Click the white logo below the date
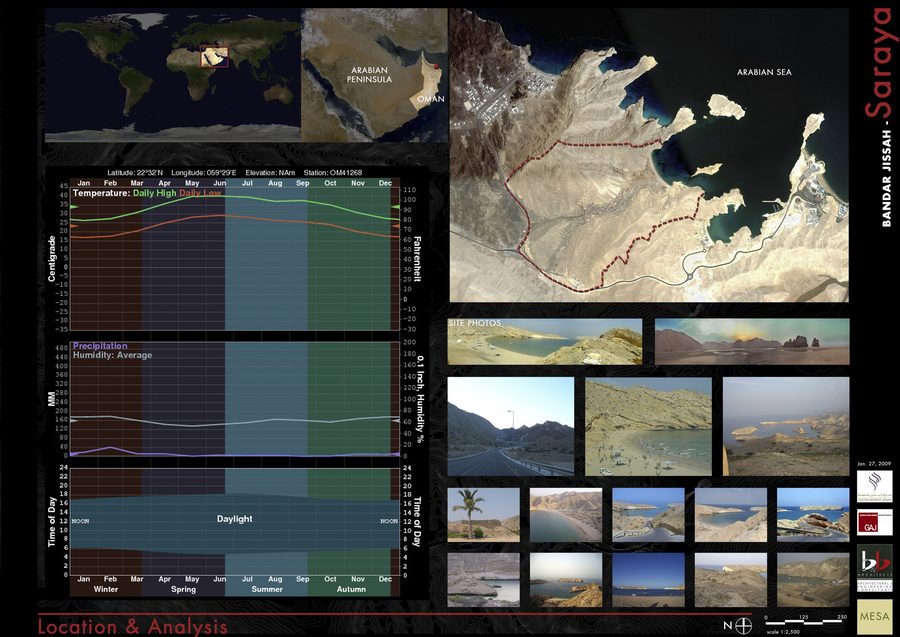This screenshot has width=900, height=637. coord(875,486)
